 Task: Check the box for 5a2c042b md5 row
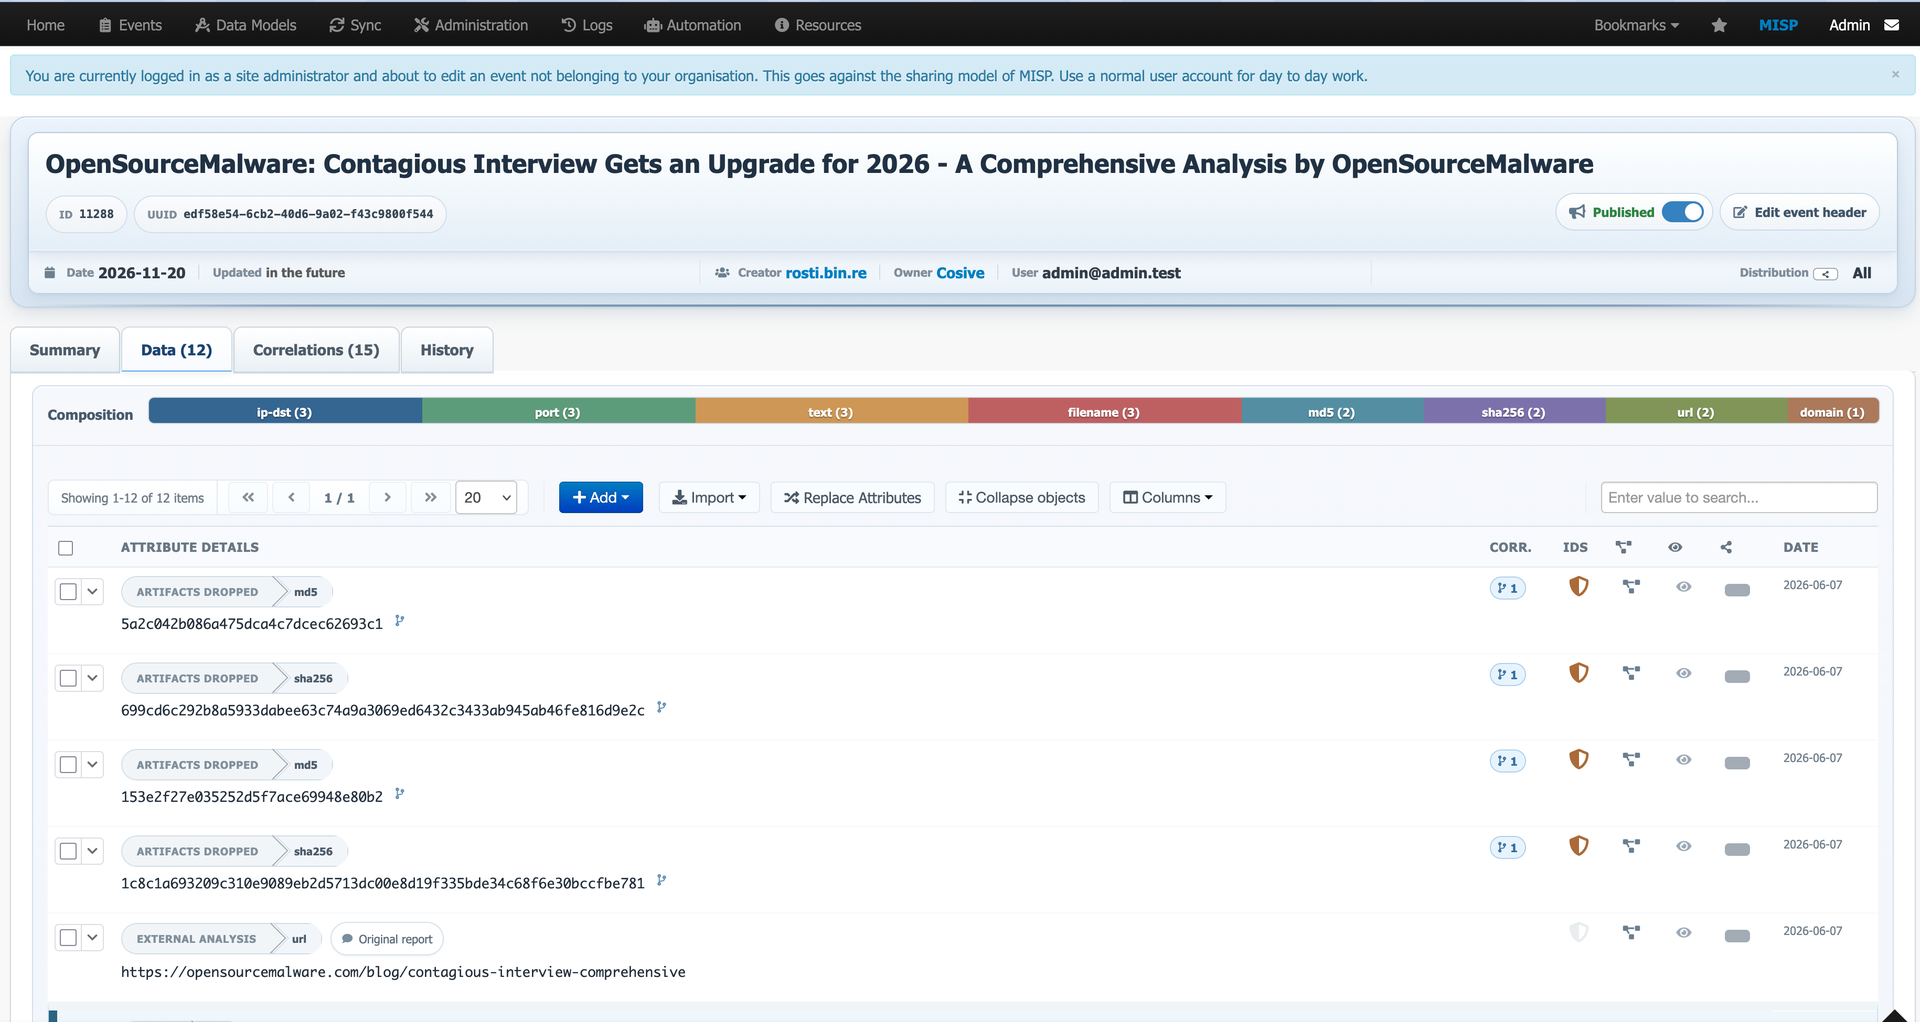point(68,592)
